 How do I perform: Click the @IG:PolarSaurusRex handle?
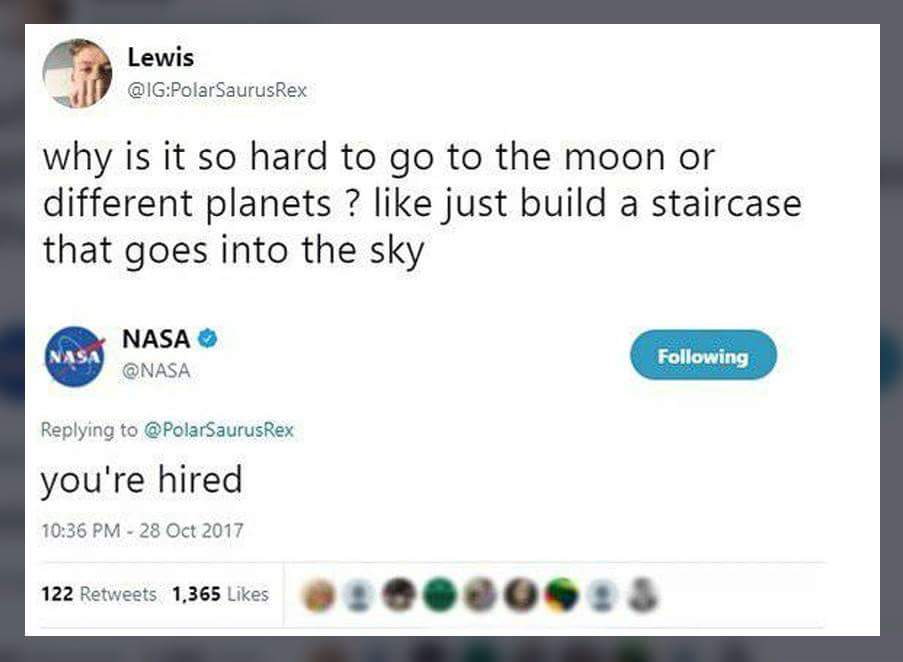click(217, 91)
